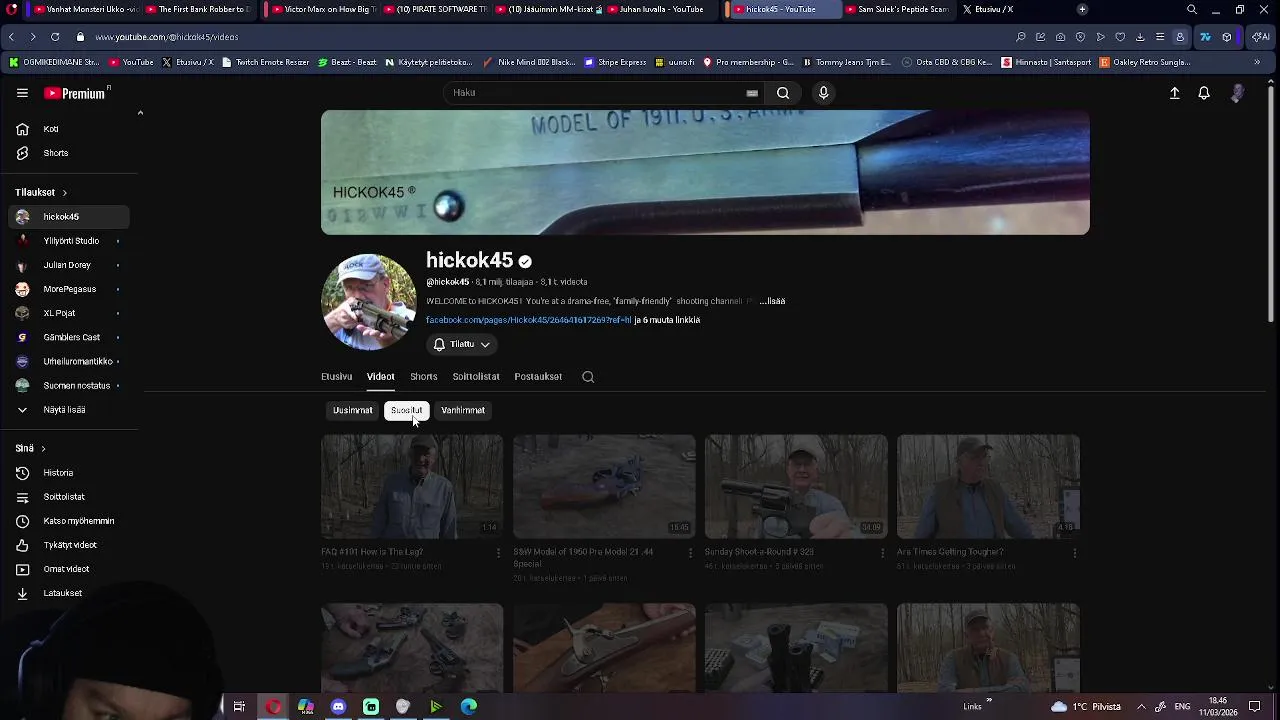Image resolution: width=1280 pixels, height=720 pixels.
Task: Click the search magnifier button
Action: tap(783, 93)
